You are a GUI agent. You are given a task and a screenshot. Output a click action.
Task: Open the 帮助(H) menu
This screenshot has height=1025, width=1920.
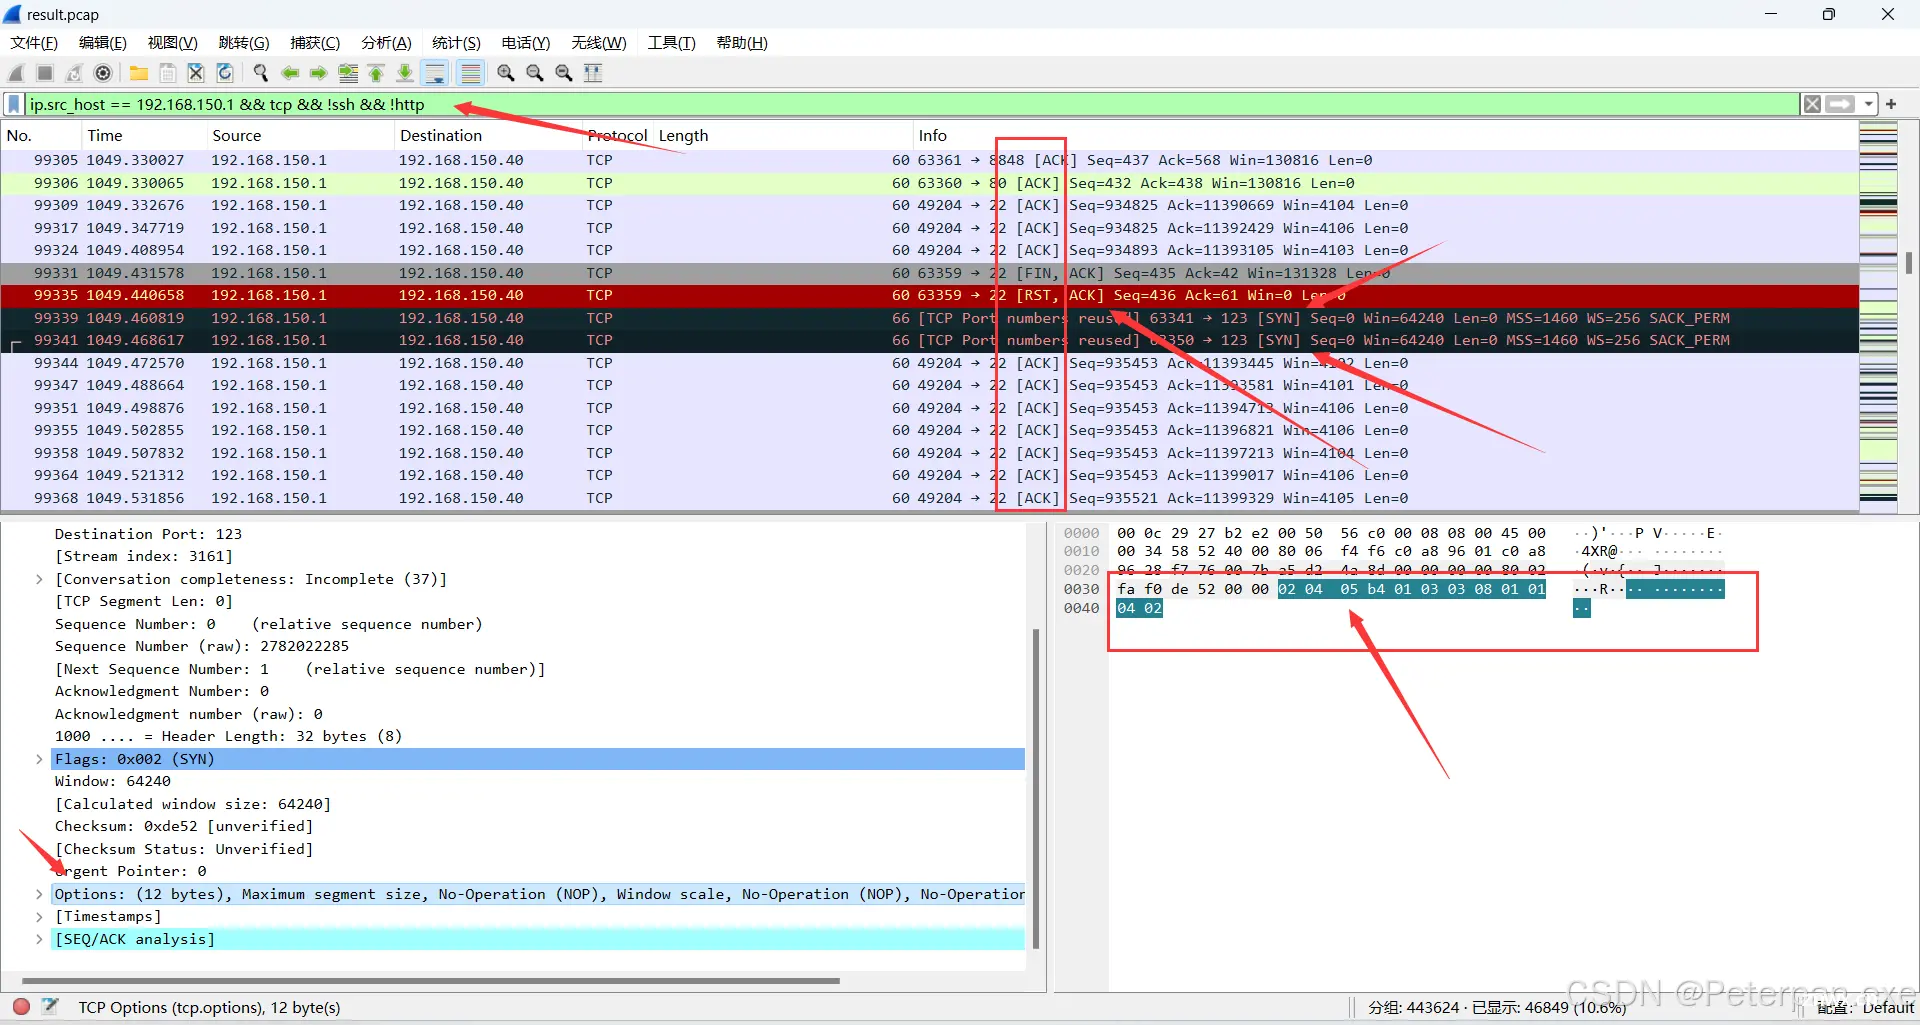(x=742, y=42)
